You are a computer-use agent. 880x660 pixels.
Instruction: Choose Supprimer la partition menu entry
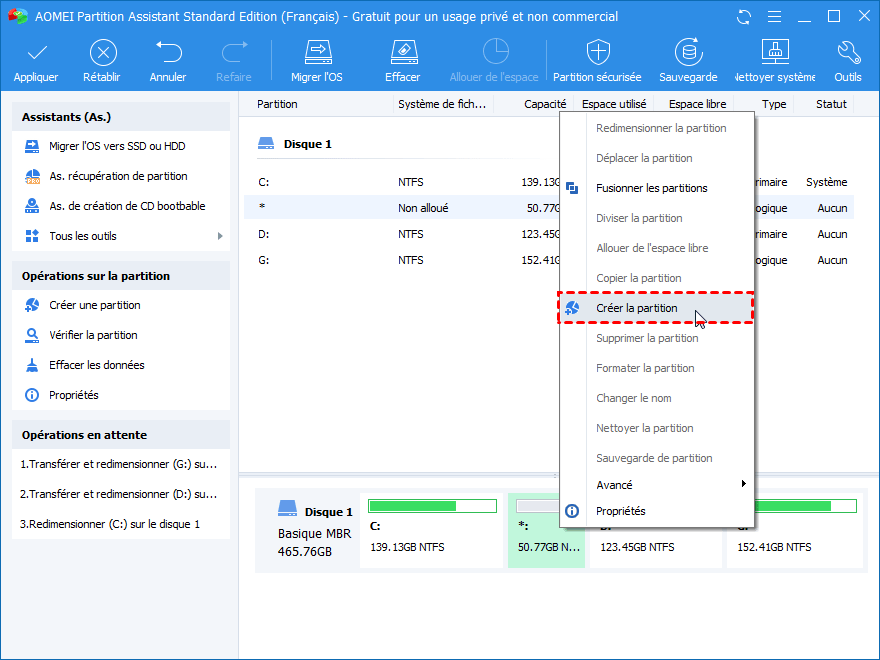[657, 338]
